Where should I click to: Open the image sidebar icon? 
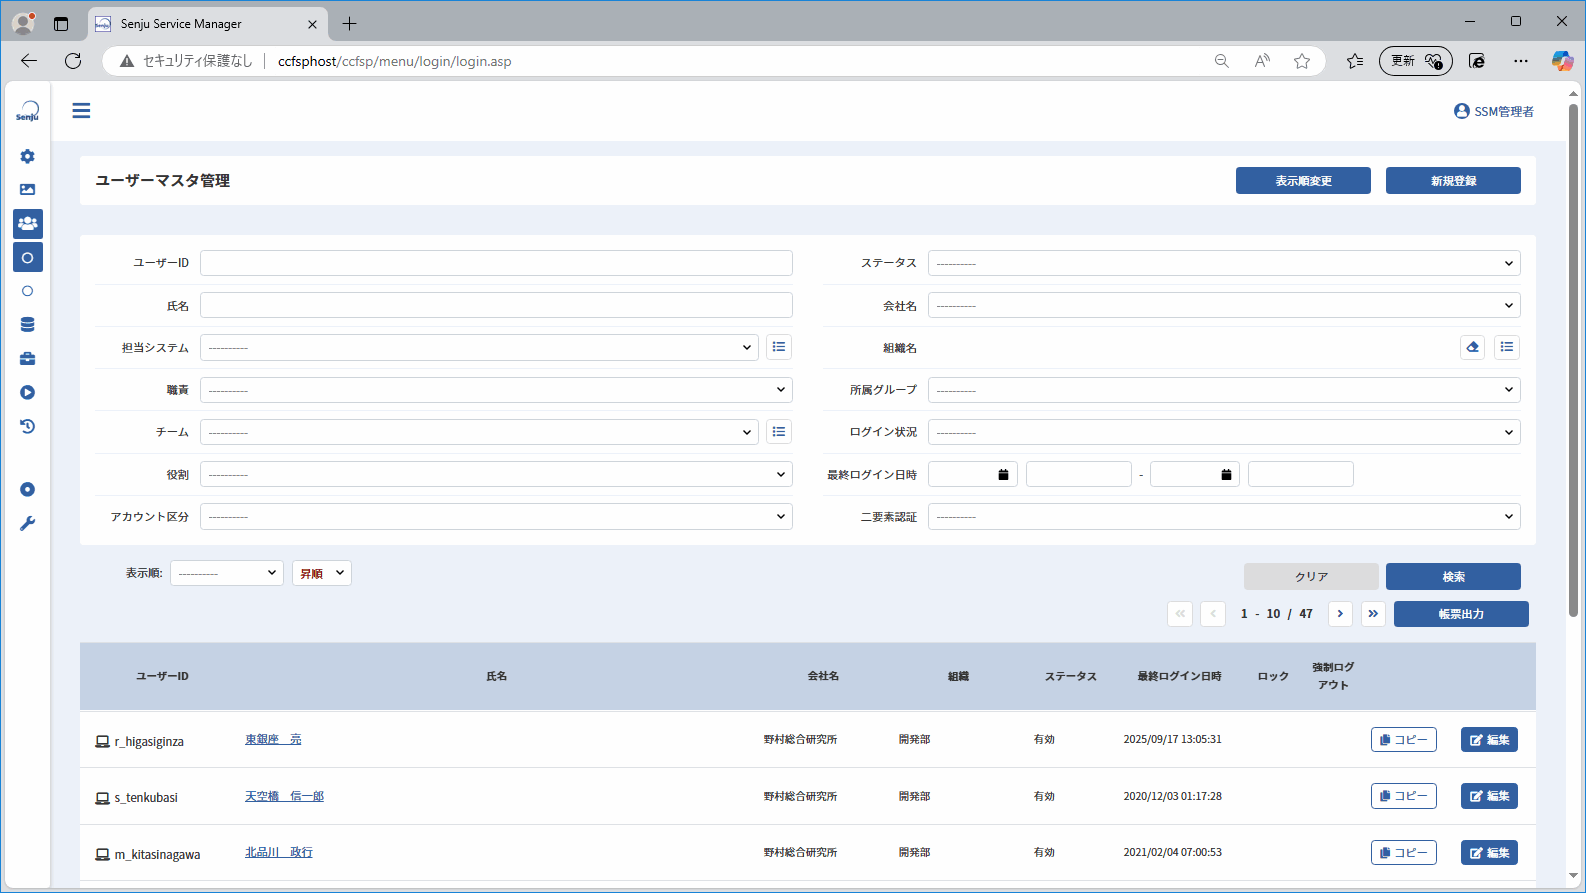[28, 189]
